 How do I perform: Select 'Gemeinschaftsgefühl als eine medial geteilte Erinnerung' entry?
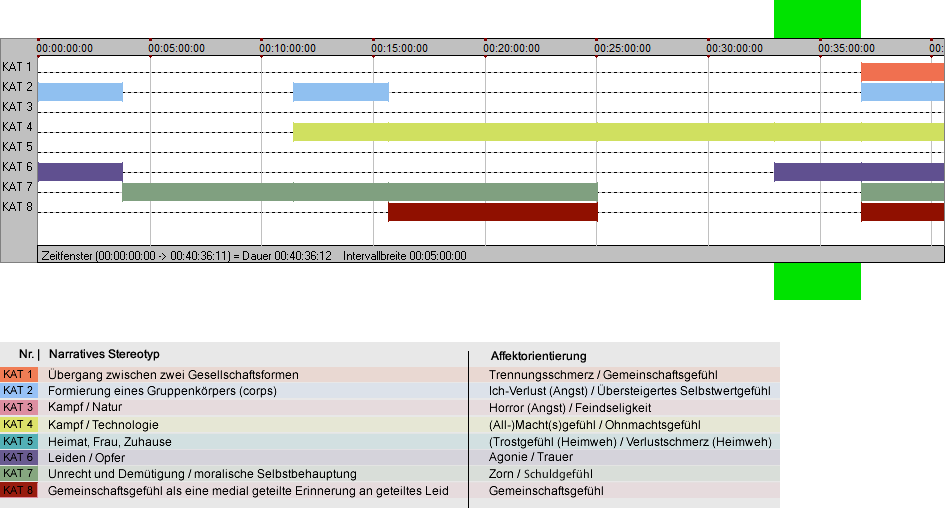[x=248, y=491]
